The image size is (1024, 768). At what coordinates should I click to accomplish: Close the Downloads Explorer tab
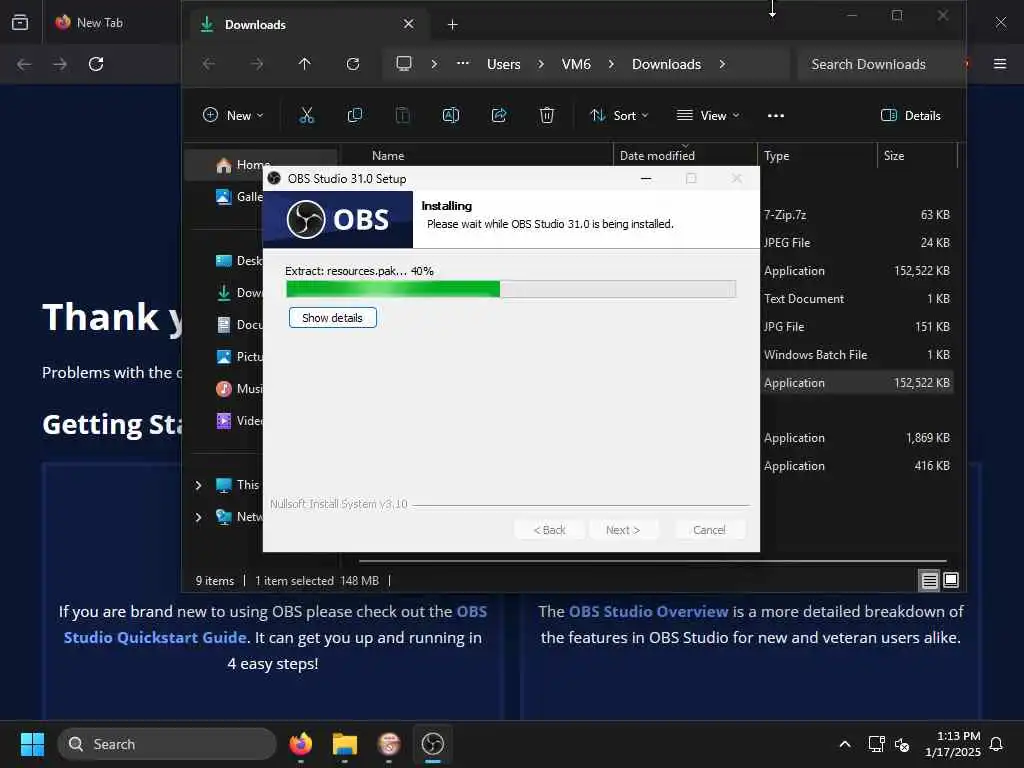point(409,24)
